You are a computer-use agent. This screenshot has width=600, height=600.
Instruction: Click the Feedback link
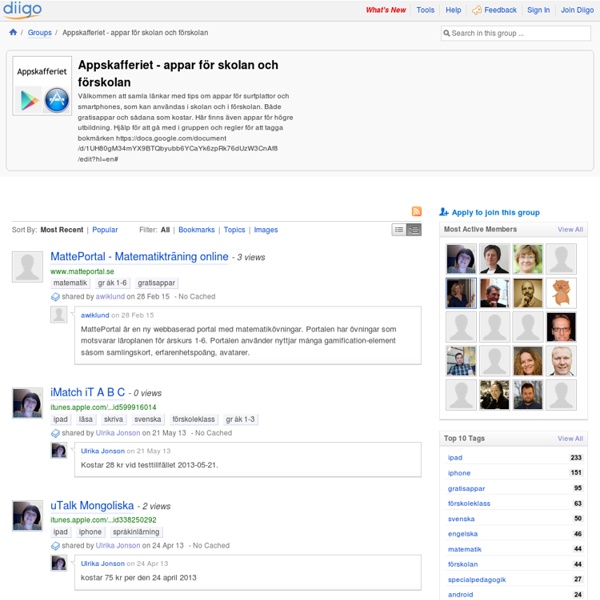pos(500,10)
